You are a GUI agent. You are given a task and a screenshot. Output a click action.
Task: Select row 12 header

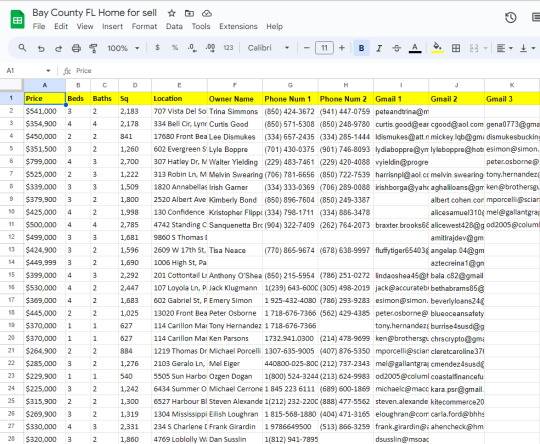(x=11, y=237)
